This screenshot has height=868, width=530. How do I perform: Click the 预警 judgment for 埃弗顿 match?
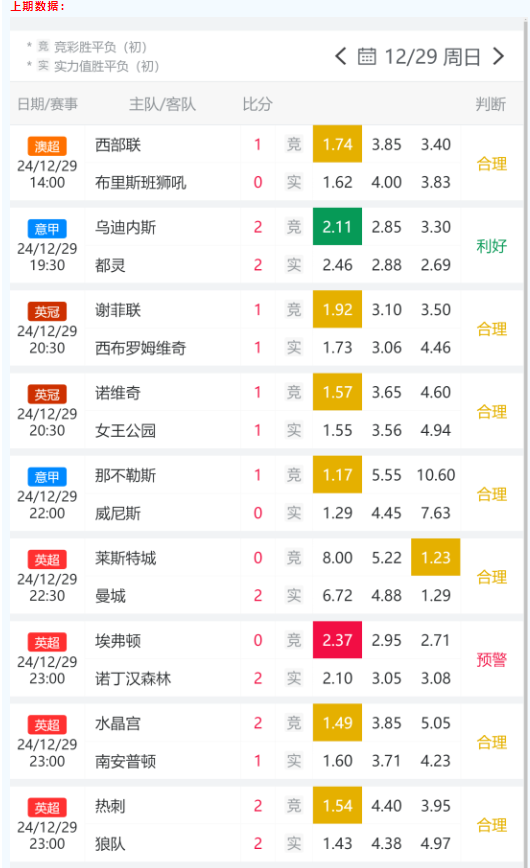click(491, 659)
